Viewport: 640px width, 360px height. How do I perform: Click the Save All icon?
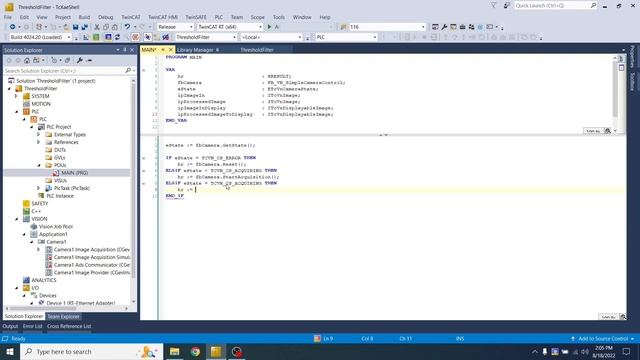click(x=84, y=27)
